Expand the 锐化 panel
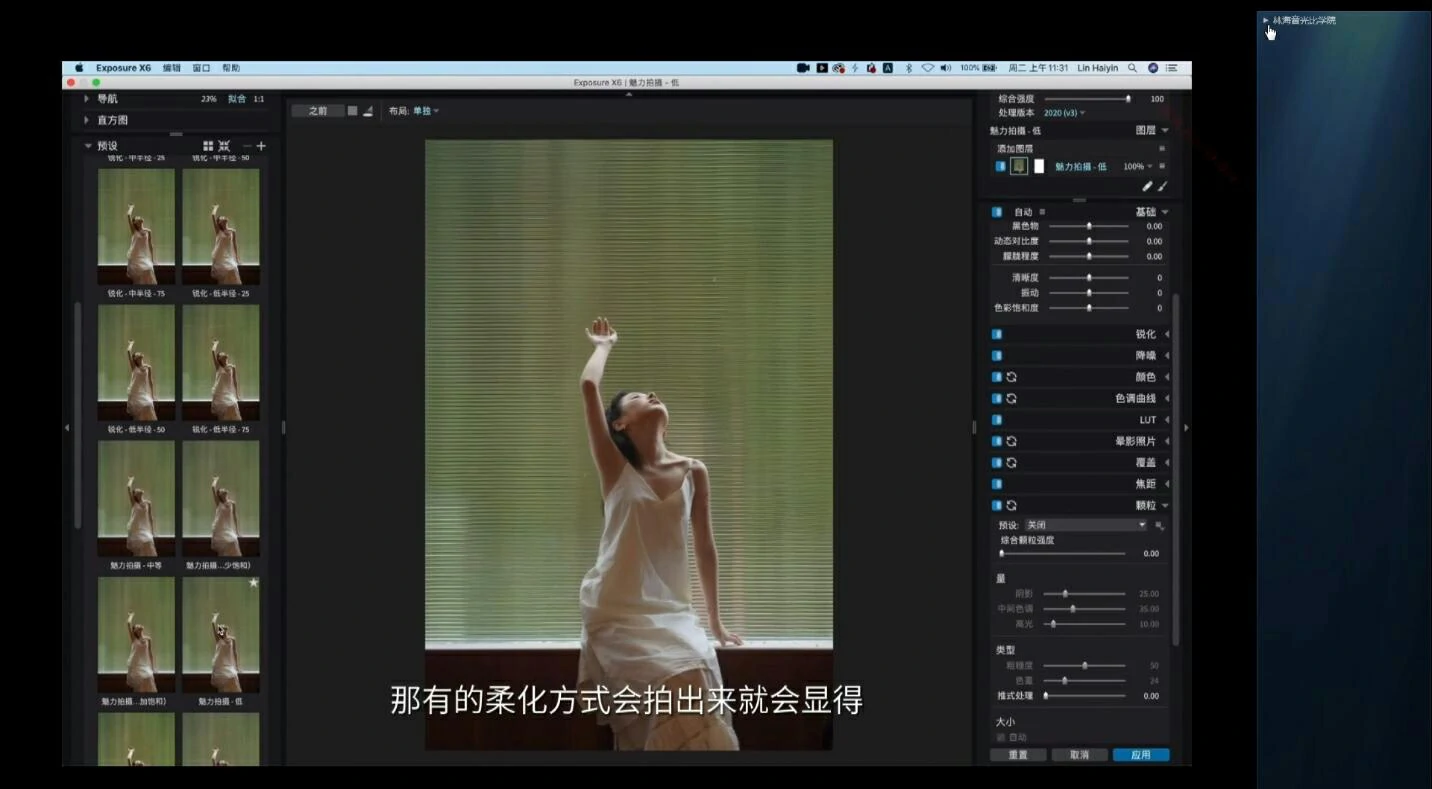Viewport: 1432px width, 789px height. 1166,334
